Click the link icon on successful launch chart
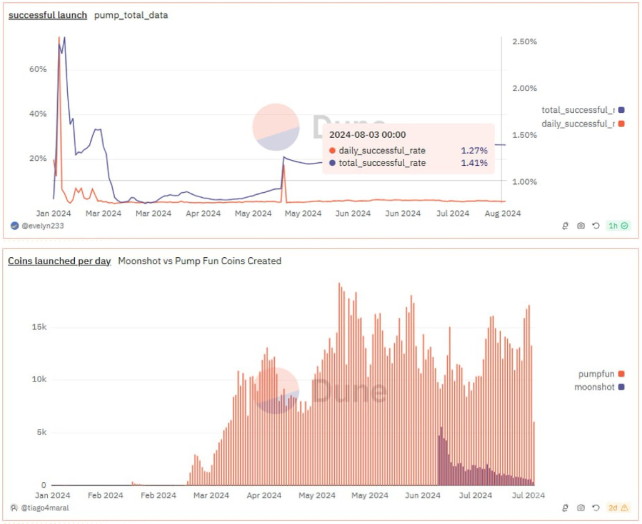The height and width of the screenshot is (524, 642). tap(567, 226)
